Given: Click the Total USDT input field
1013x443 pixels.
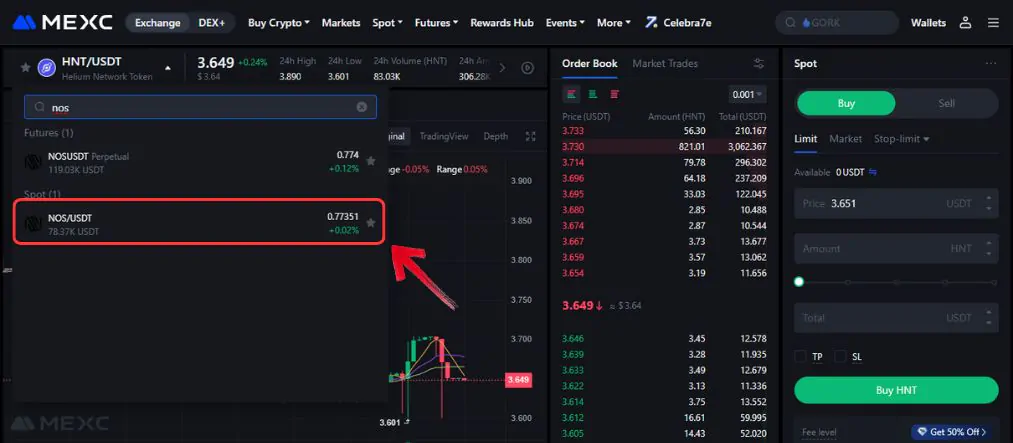Looking at the screenshot, I should [896, 318].
